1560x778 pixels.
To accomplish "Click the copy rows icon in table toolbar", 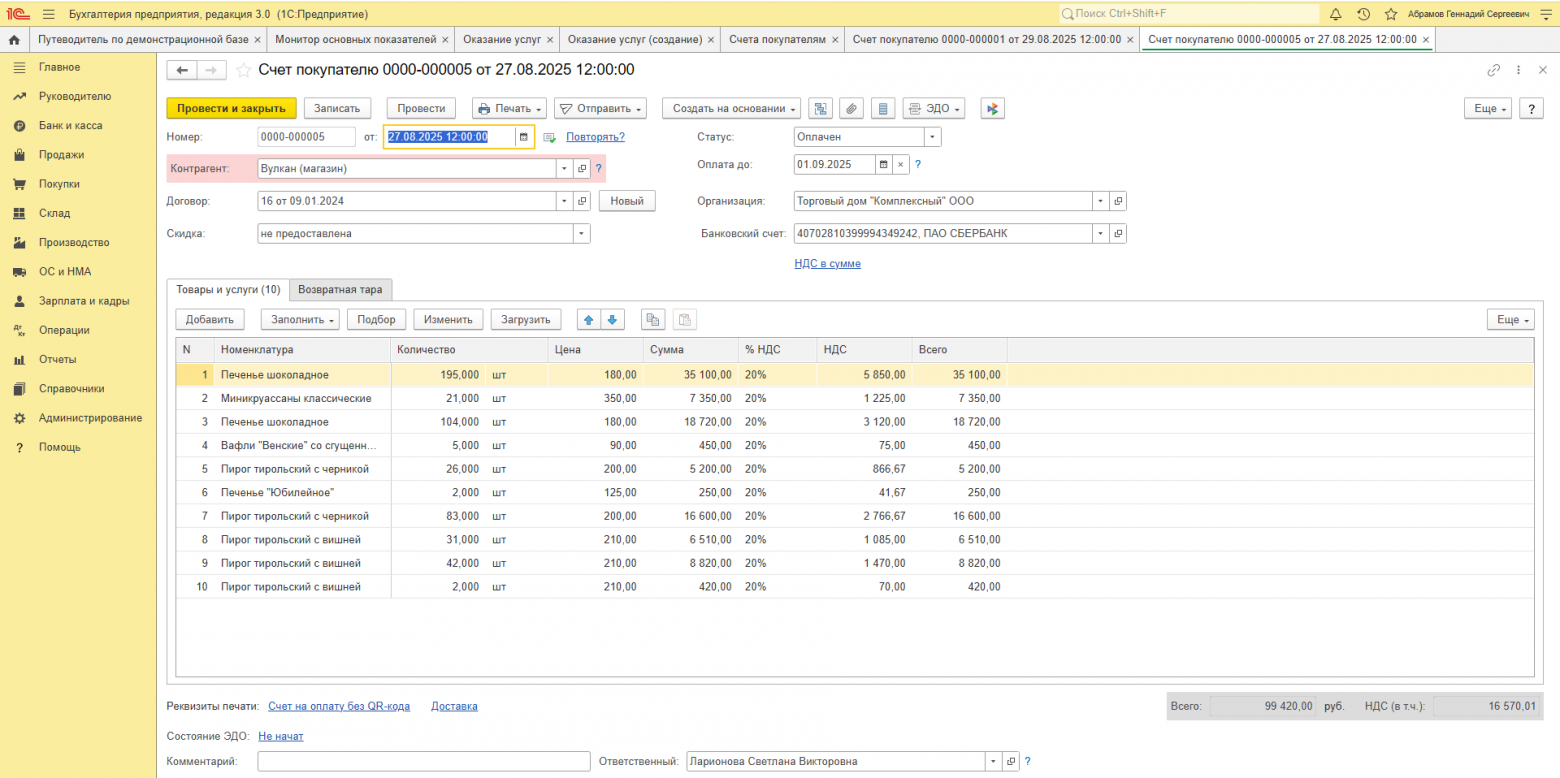I will click(653, 320).
